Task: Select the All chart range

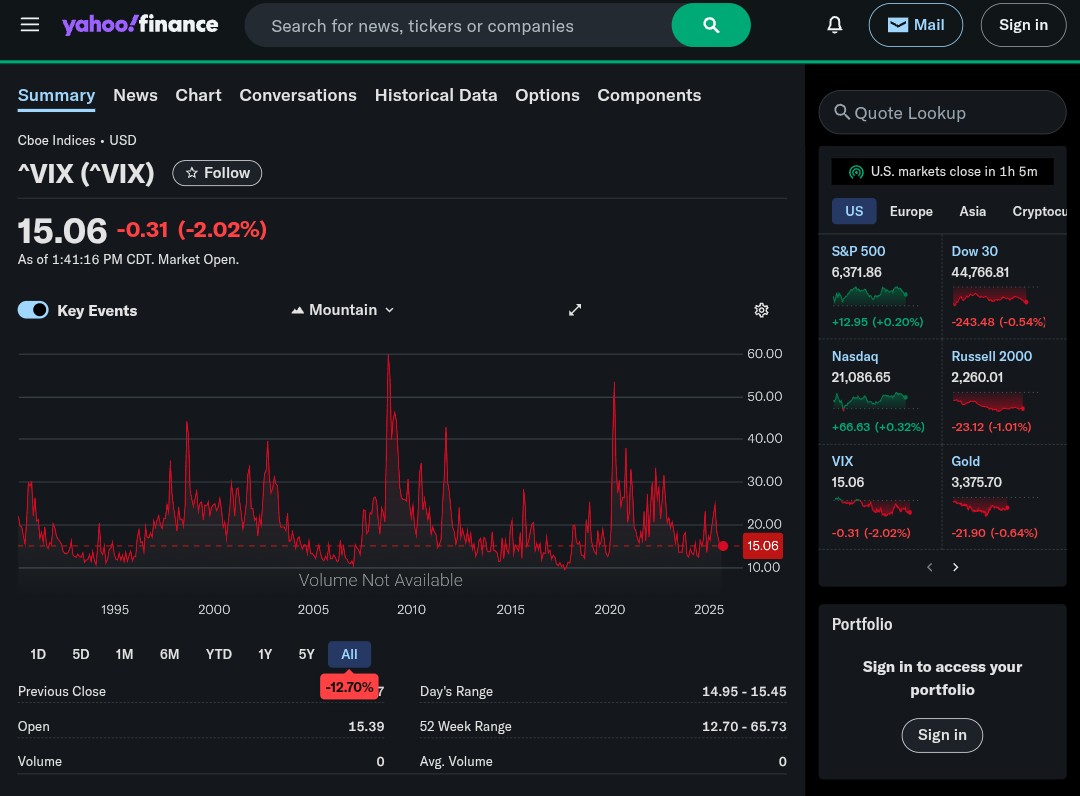Action: coord(349,654)
